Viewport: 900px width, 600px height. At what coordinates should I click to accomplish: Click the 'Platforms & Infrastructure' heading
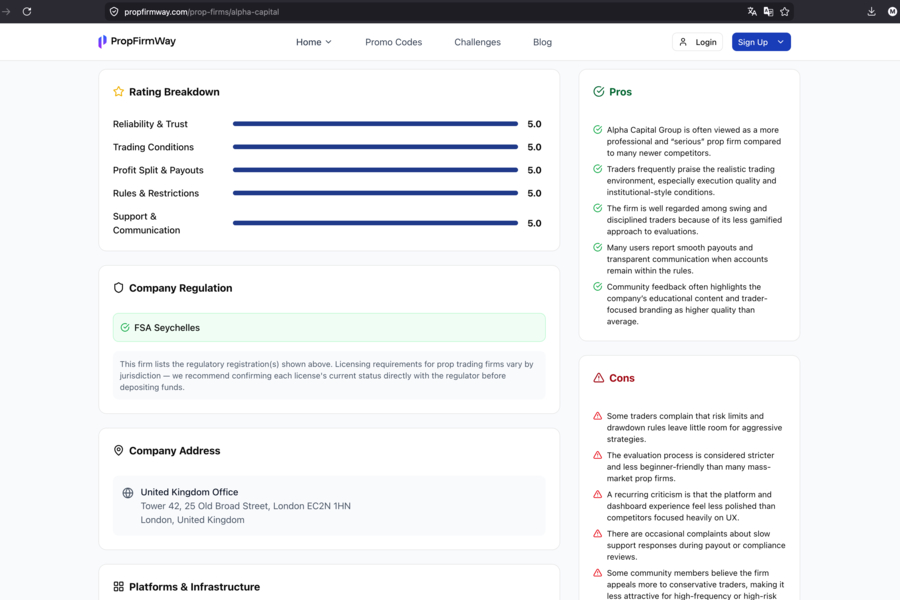[194, 586]
